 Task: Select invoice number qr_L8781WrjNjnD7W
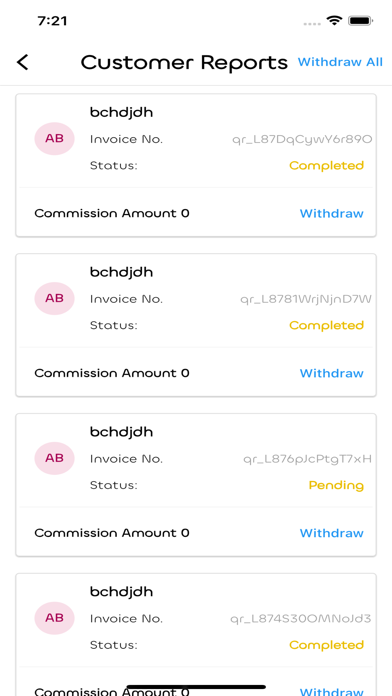coord(306,300)
